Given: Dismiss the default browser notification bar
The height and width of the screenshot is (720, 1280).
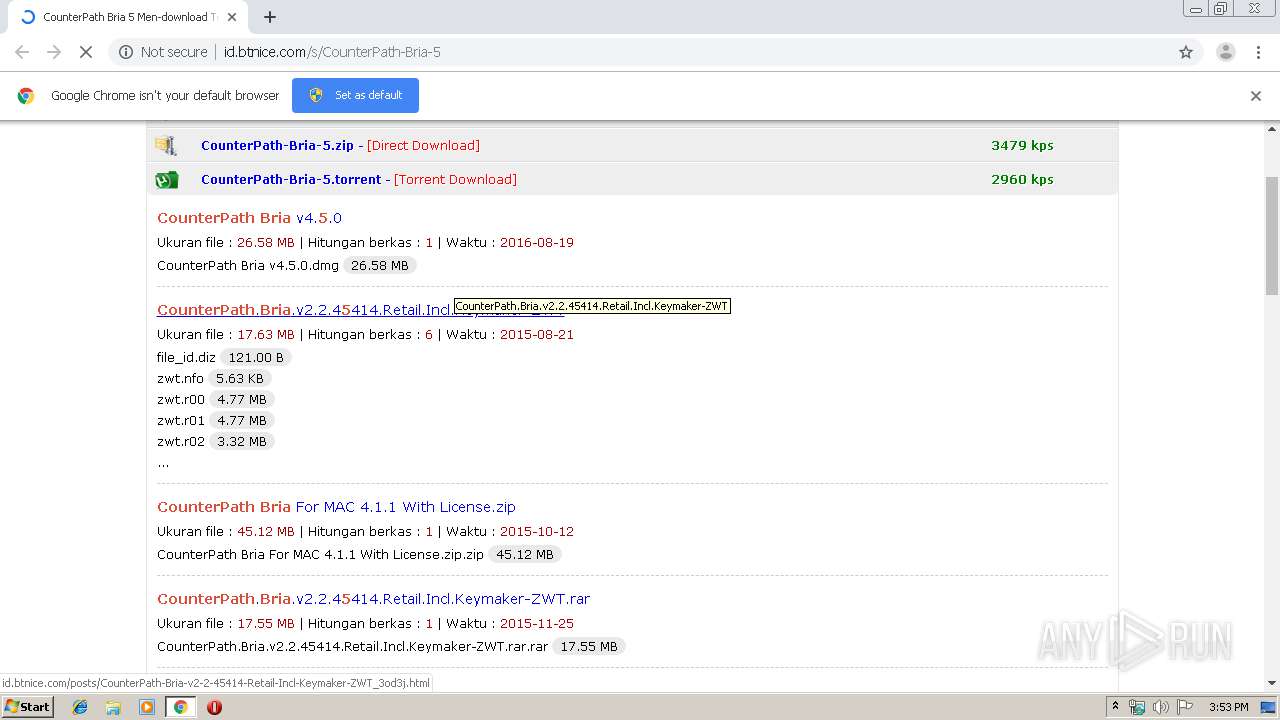Looking at the screenshot, I should [x=1256, y=96].
